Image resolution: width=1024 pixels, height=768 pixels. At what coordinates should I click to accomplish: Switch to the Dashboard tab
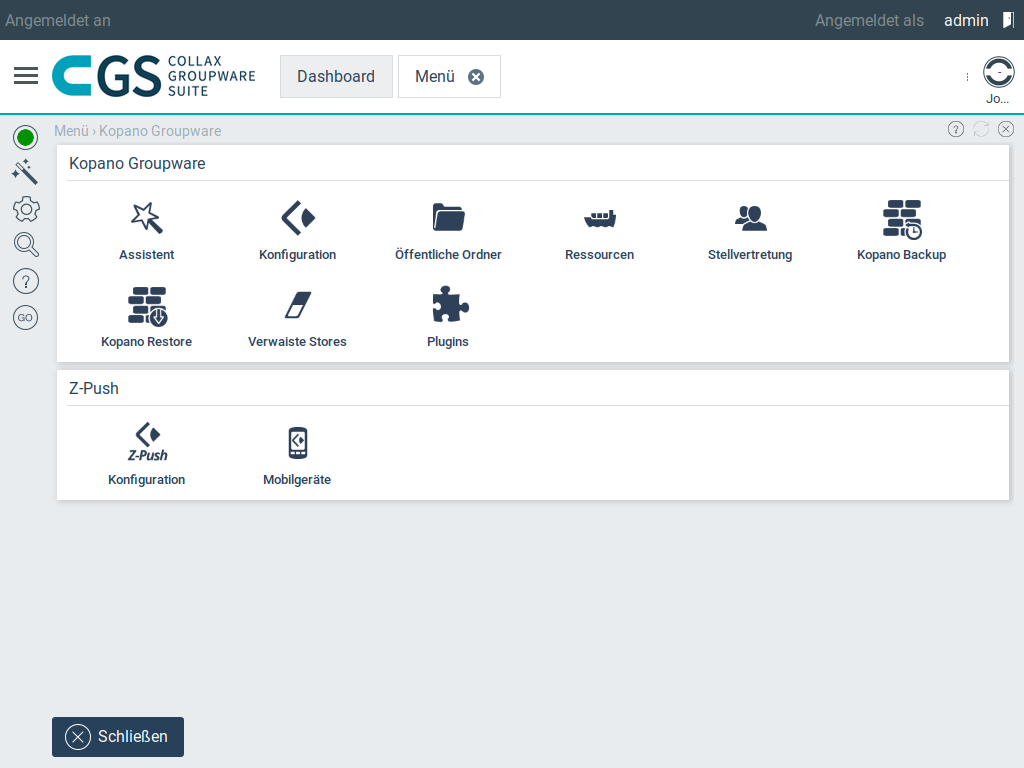(x=336, y=76)
